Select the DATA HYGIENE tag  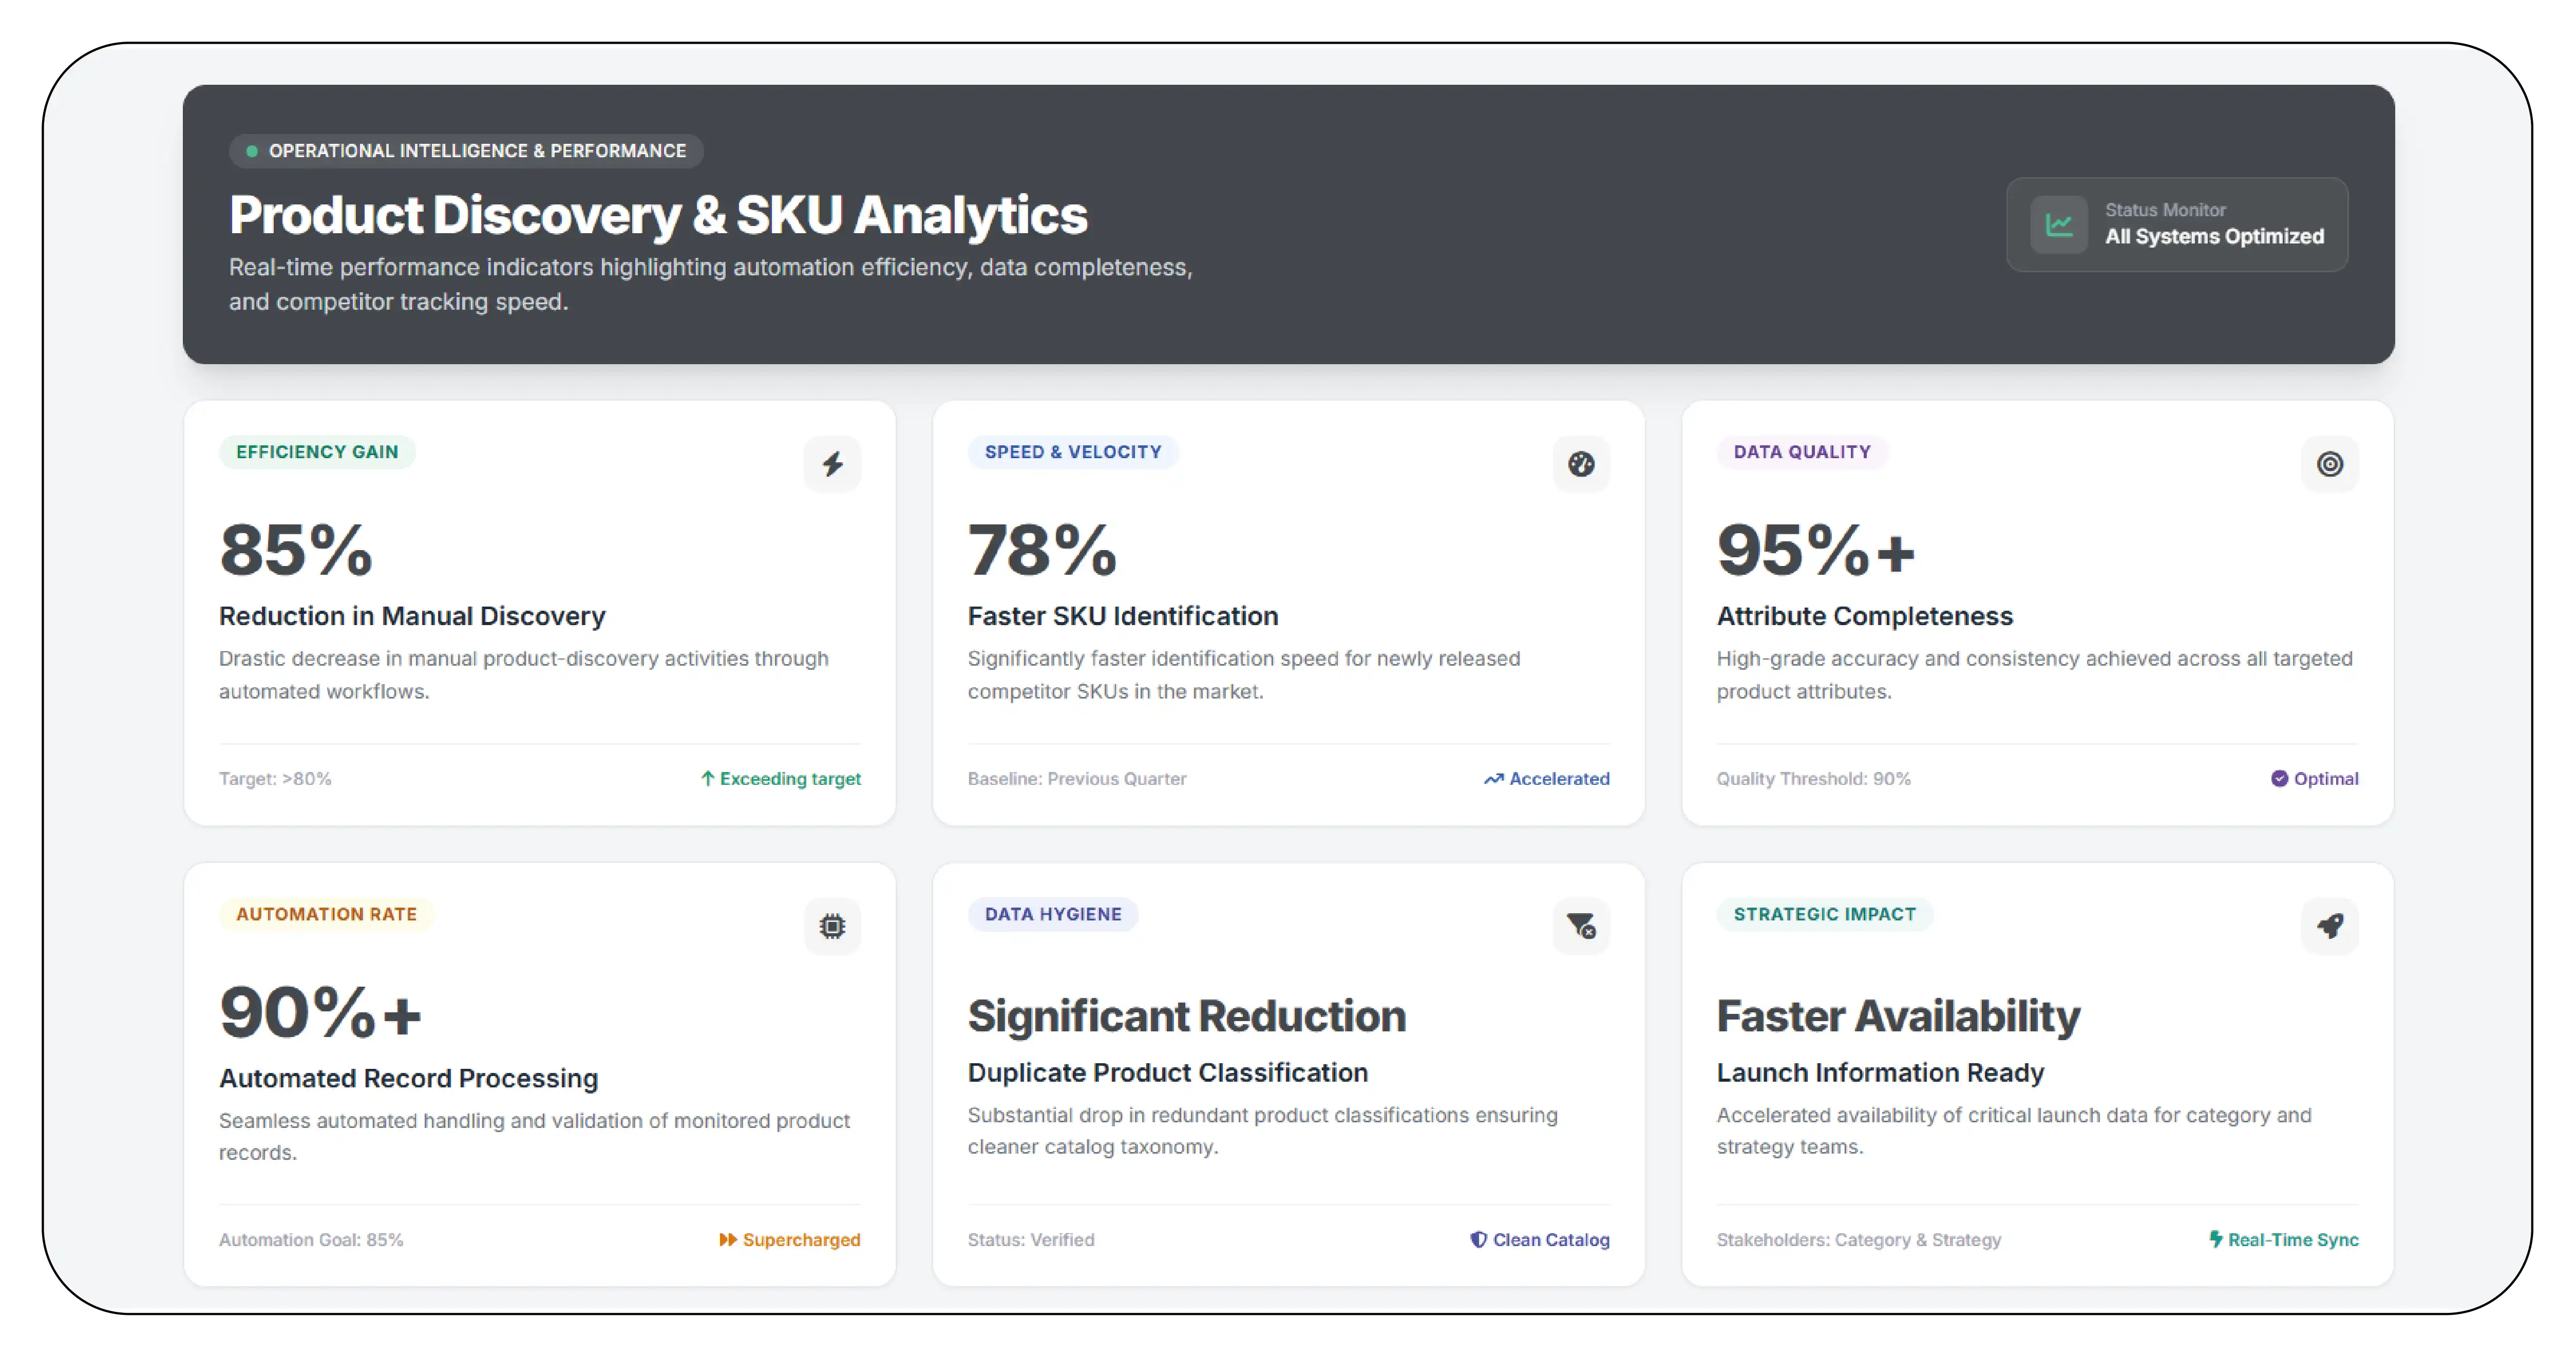tap(1053, 914)
